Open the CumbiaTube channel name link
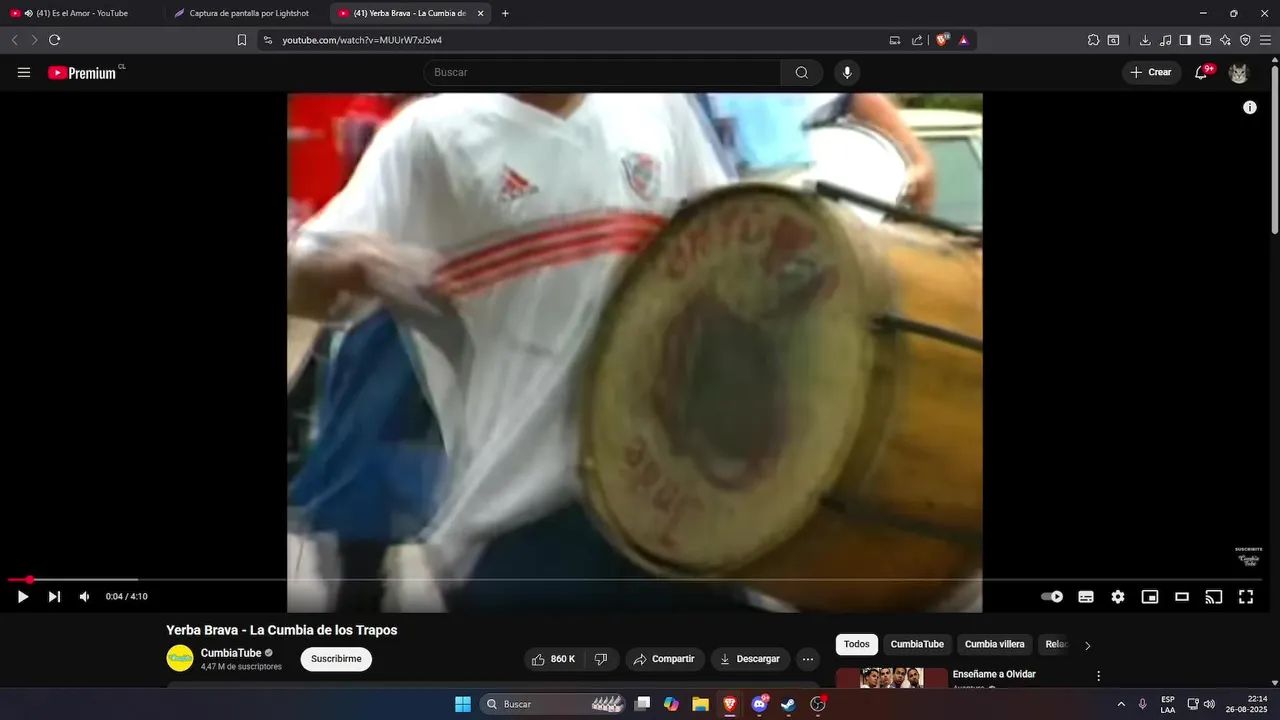Image resolution: width=1280 pixels, height=720 pixels. (x=231, y=653)
